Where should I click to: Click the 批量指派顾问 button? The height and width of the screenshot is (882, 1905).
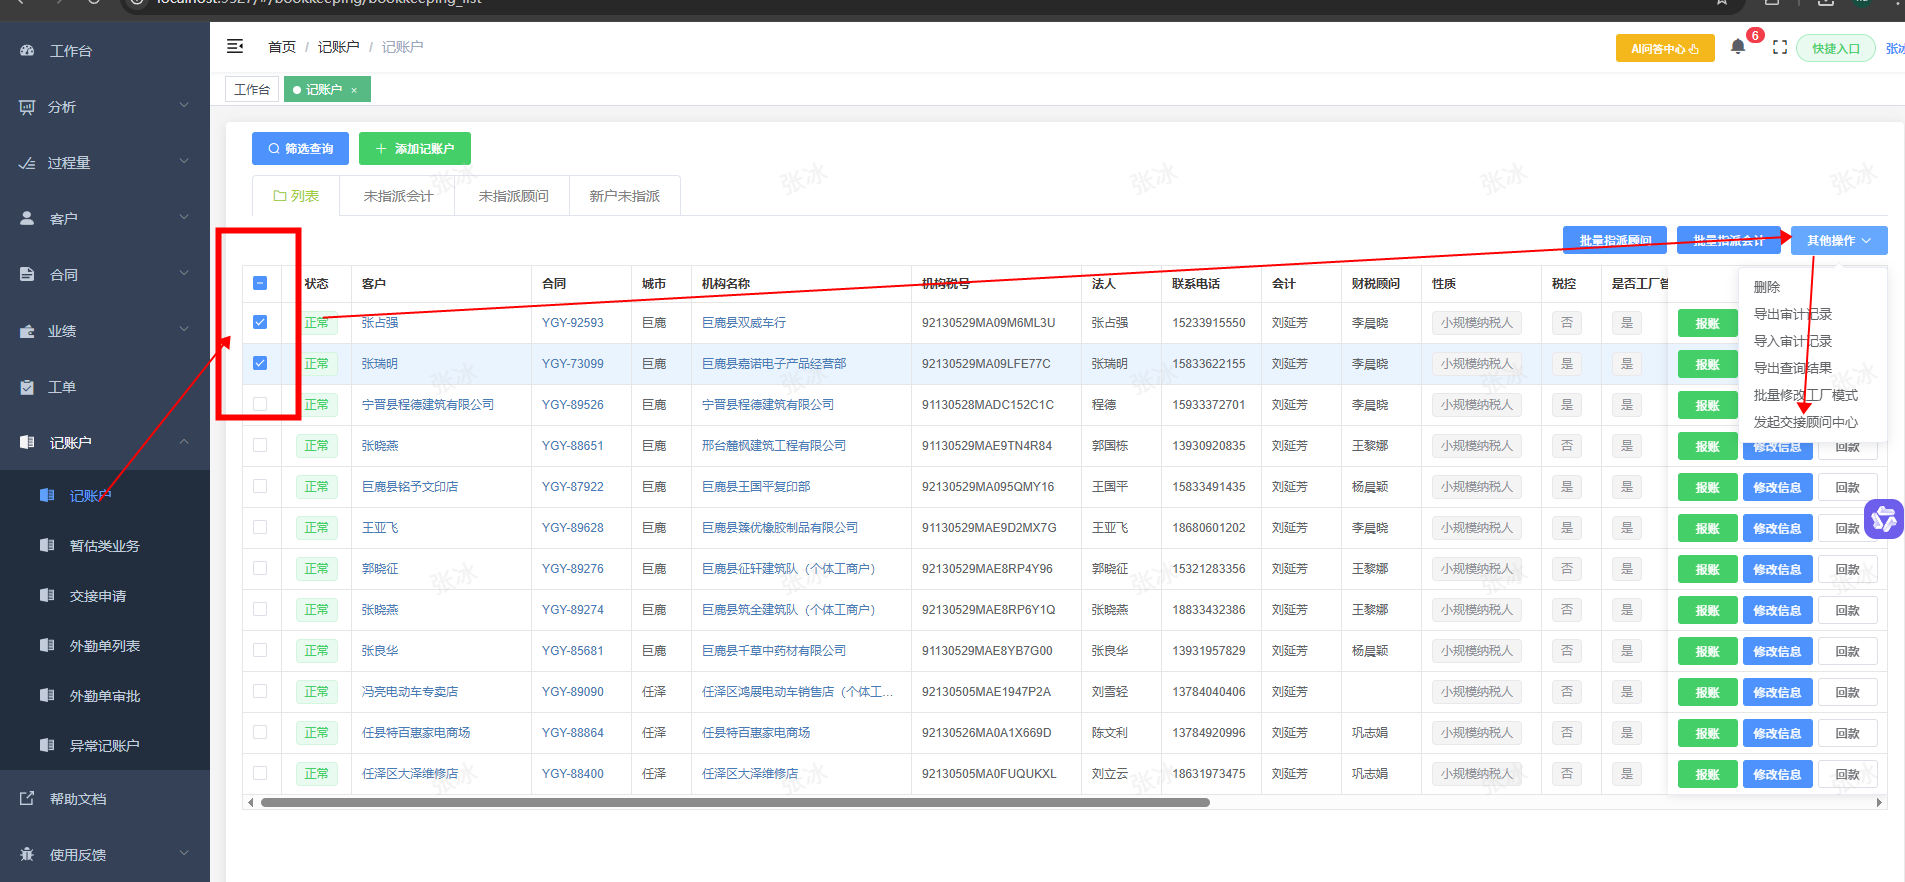1615,240
